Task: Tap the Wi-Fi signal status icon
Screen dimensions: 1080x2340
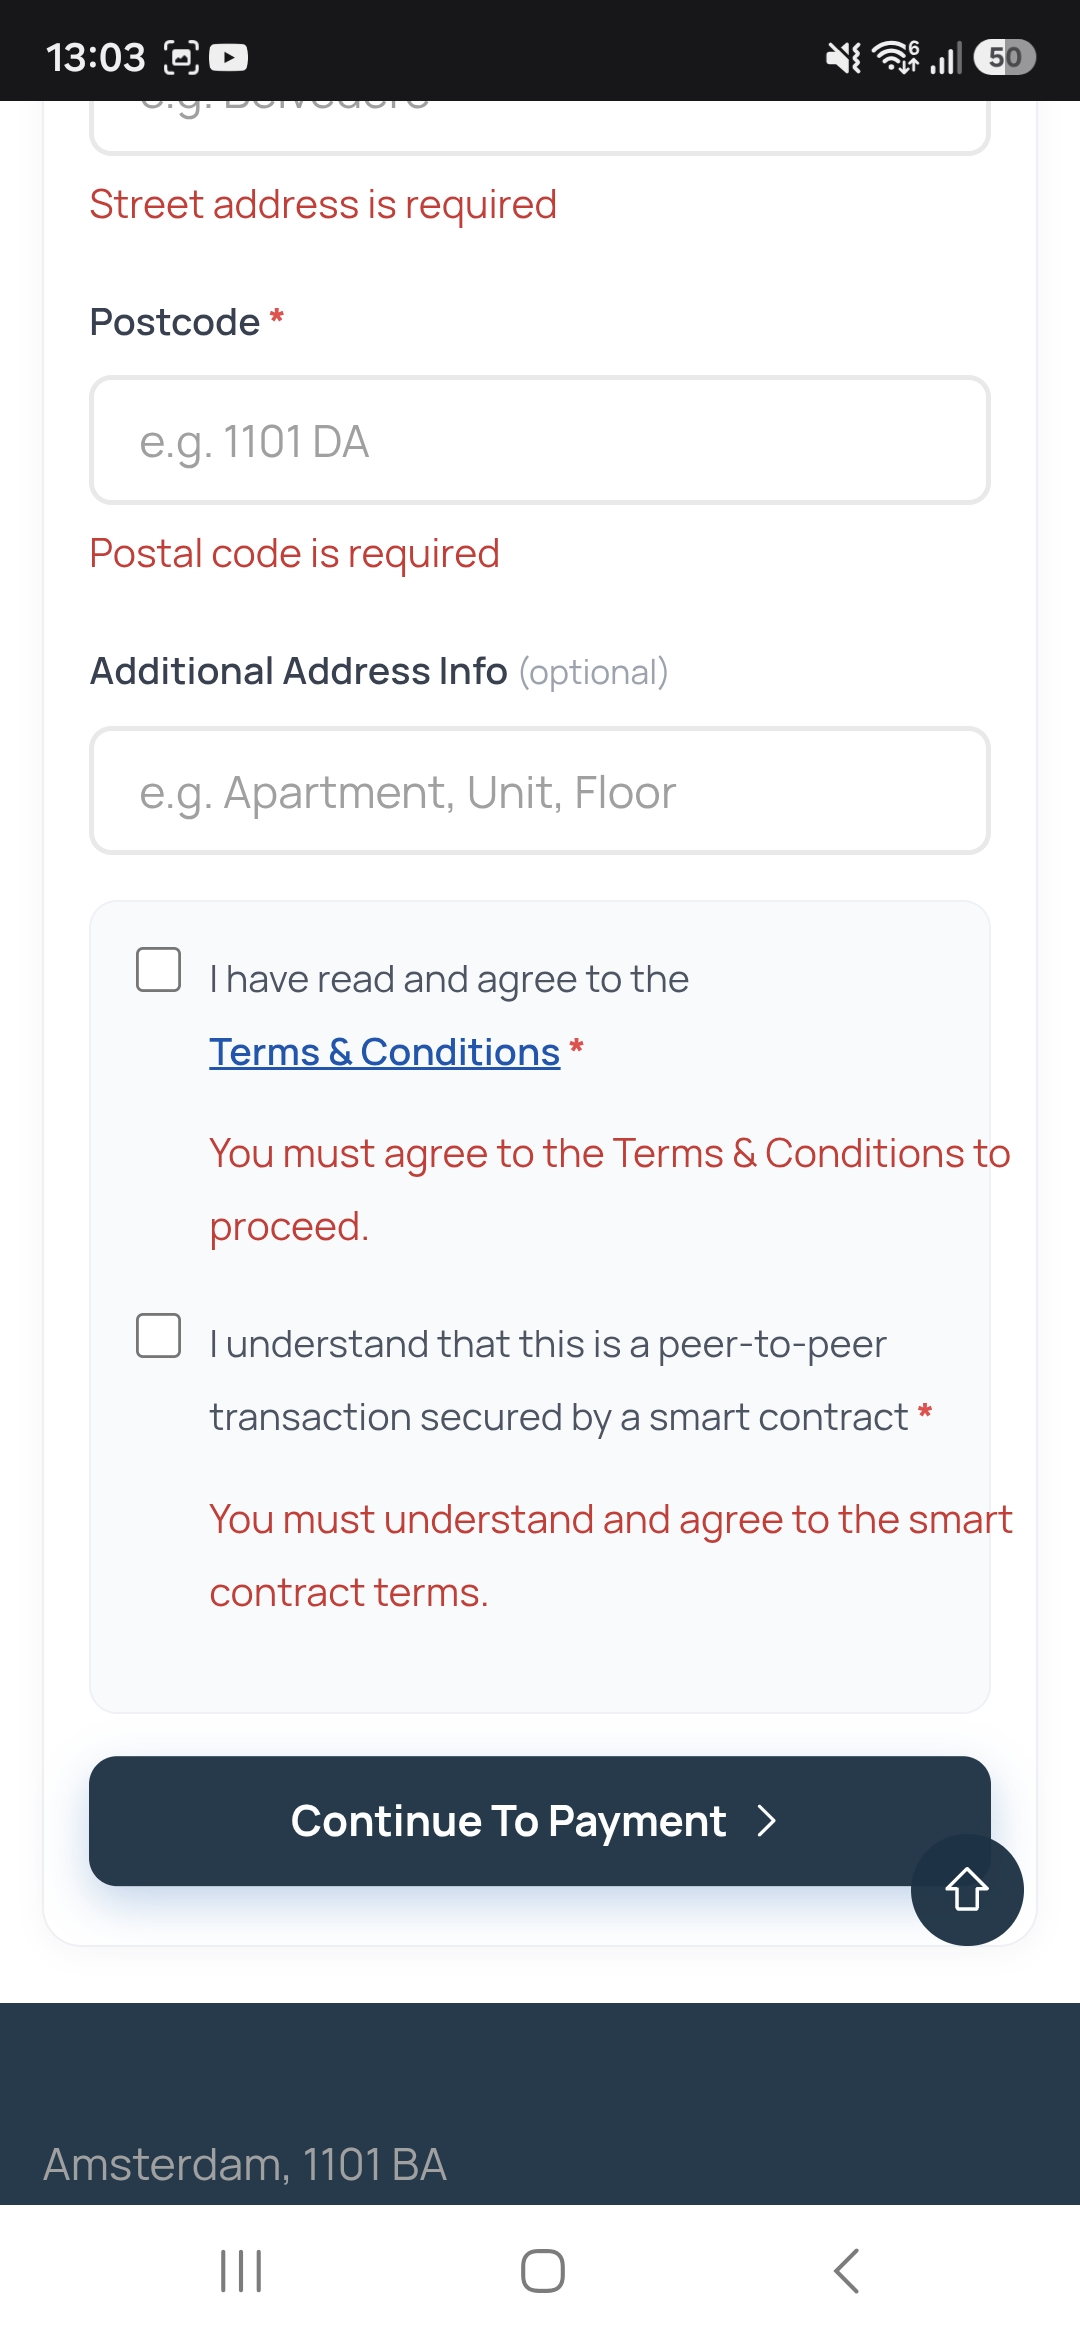Action: click(896, 57)
